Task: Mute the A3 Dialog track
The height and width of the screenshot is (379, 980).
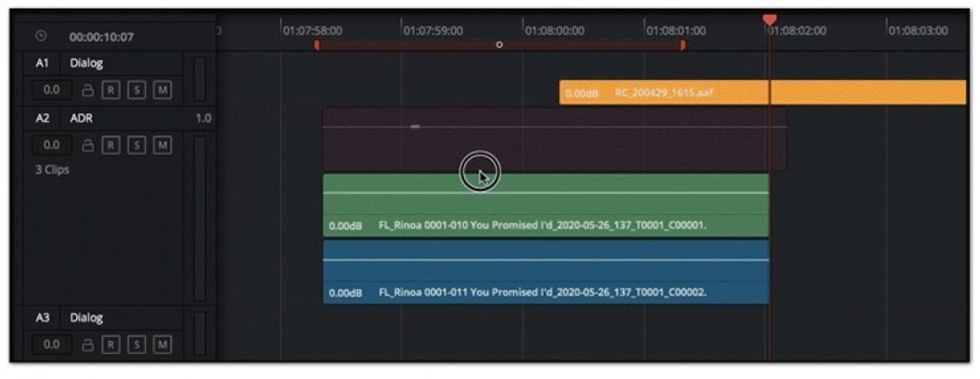Action: 162,345
